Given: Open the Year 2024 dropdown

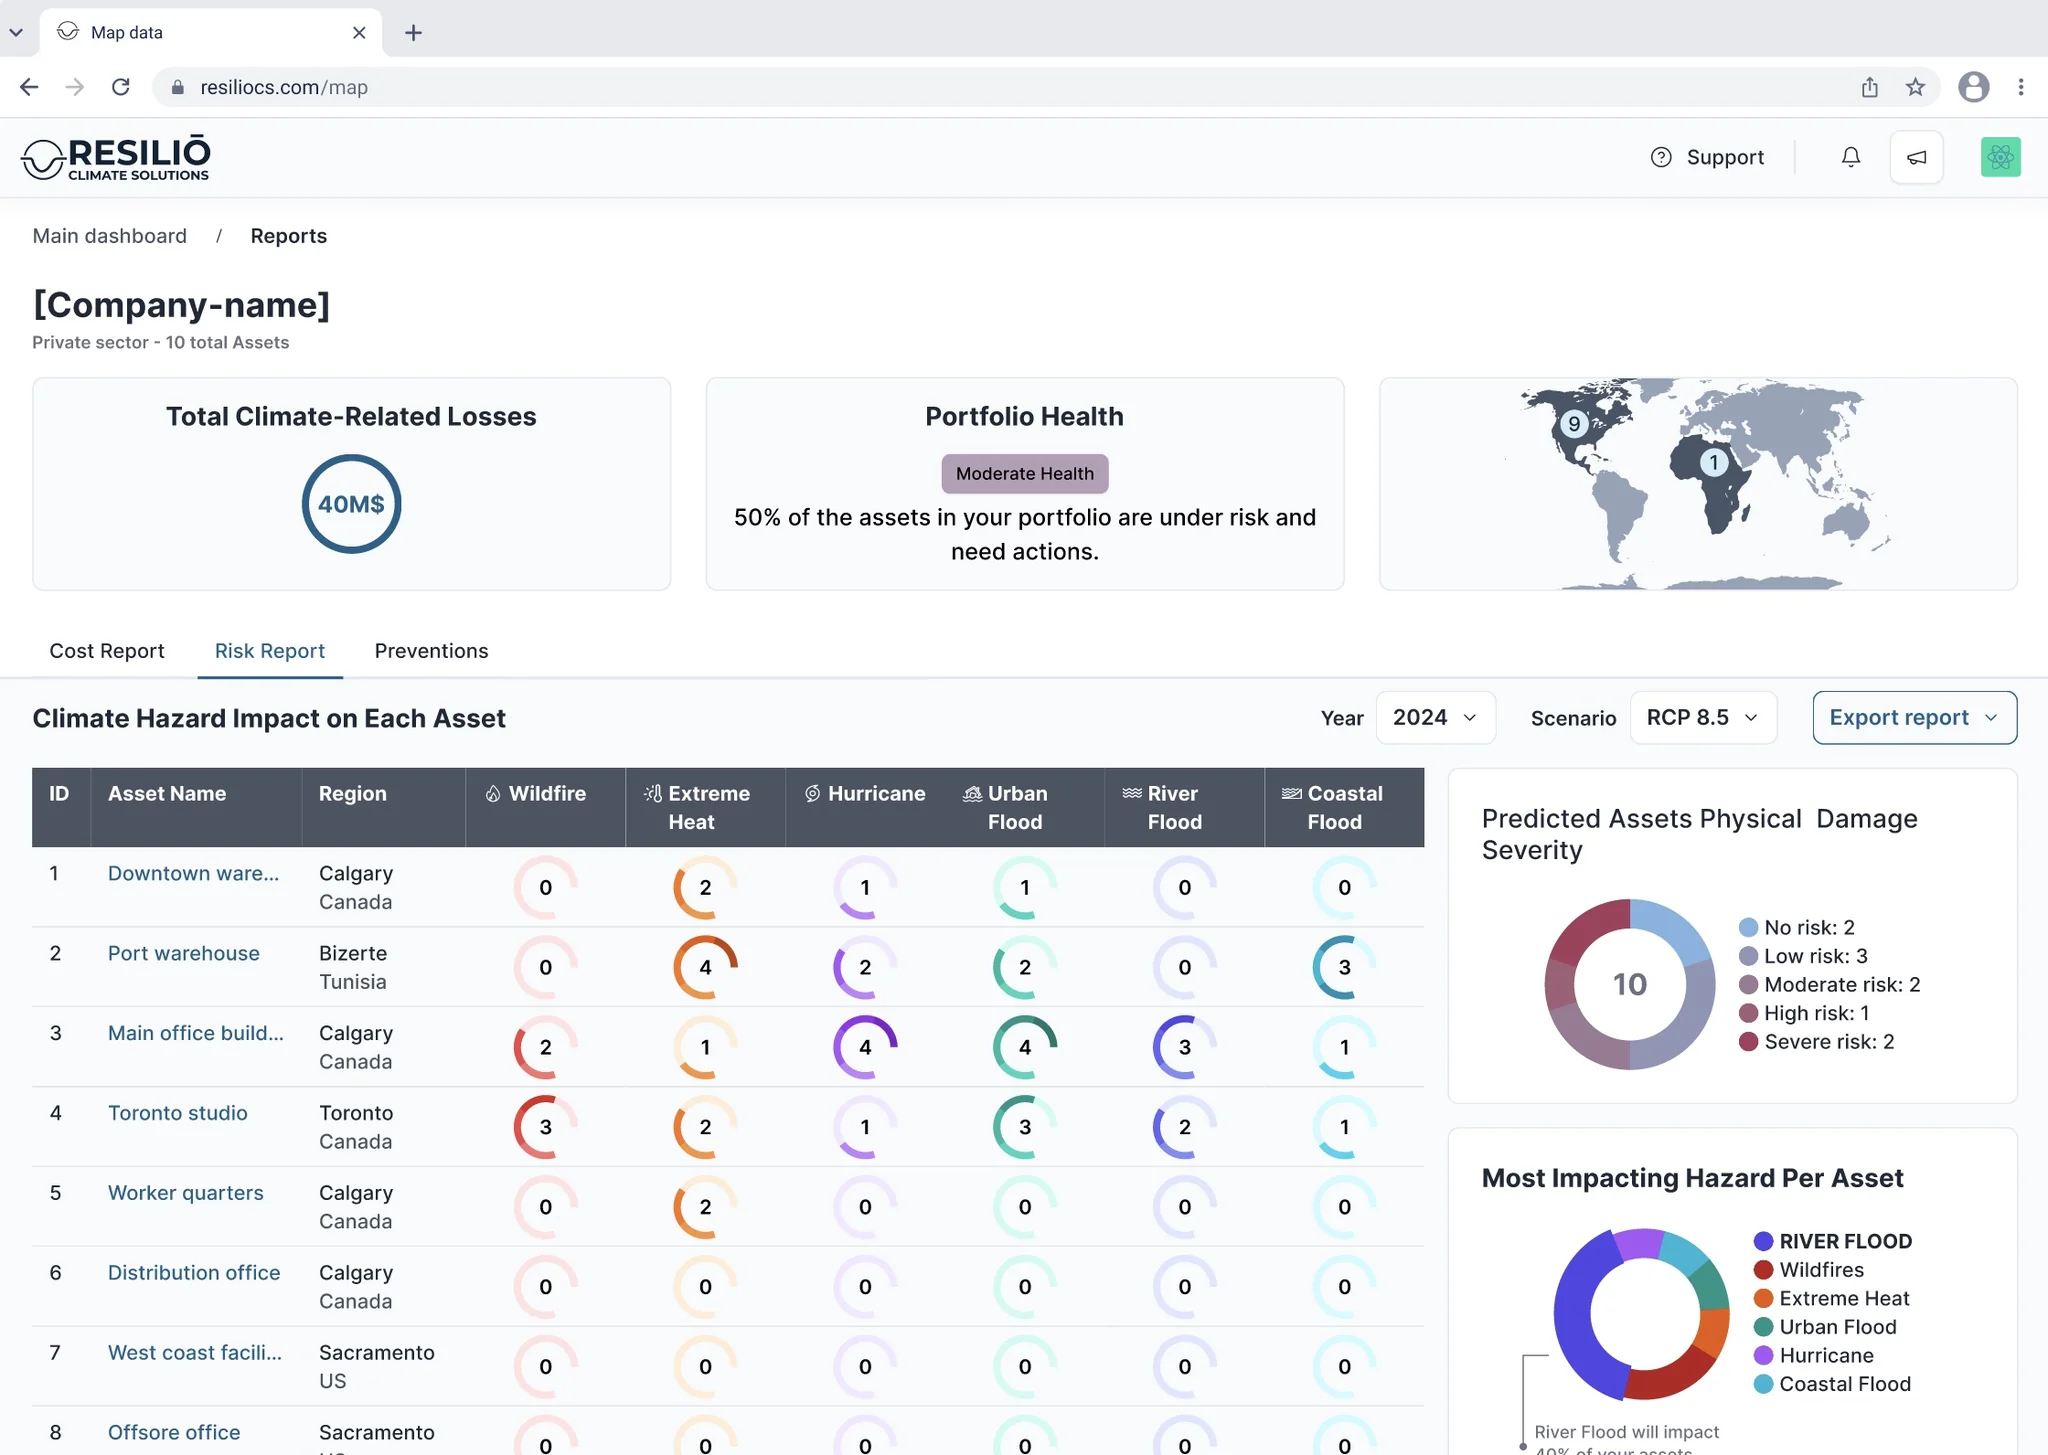Looking at the screenshot, I should point(1435,717).
